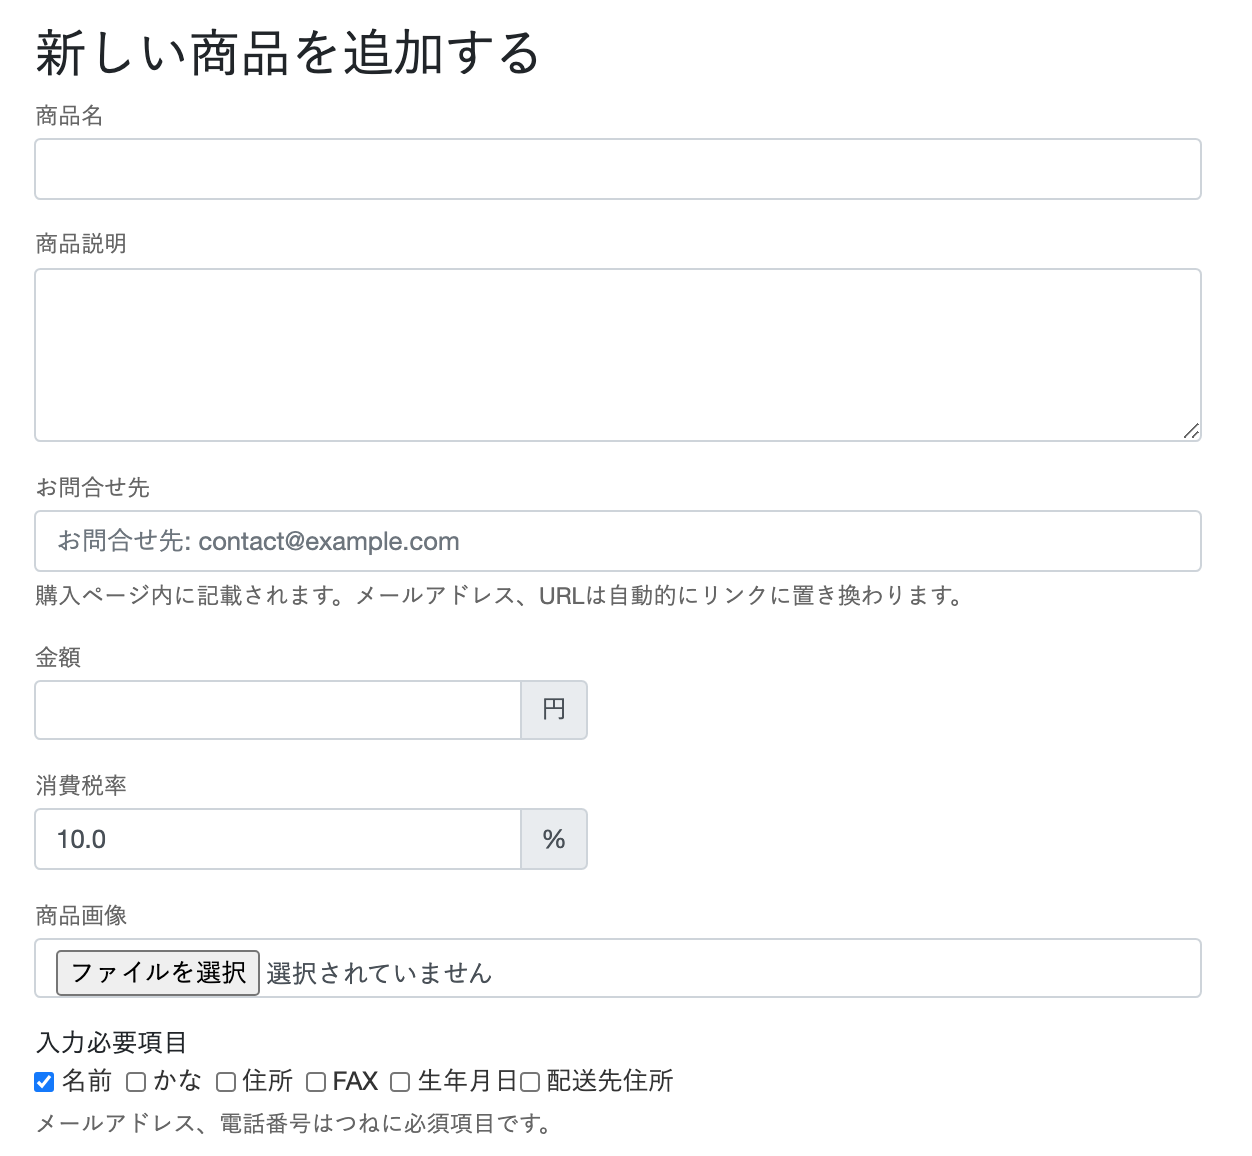Click the 選択されていません file status text
Screen dimensions: 1252x1156
click(x=379, y=973)
